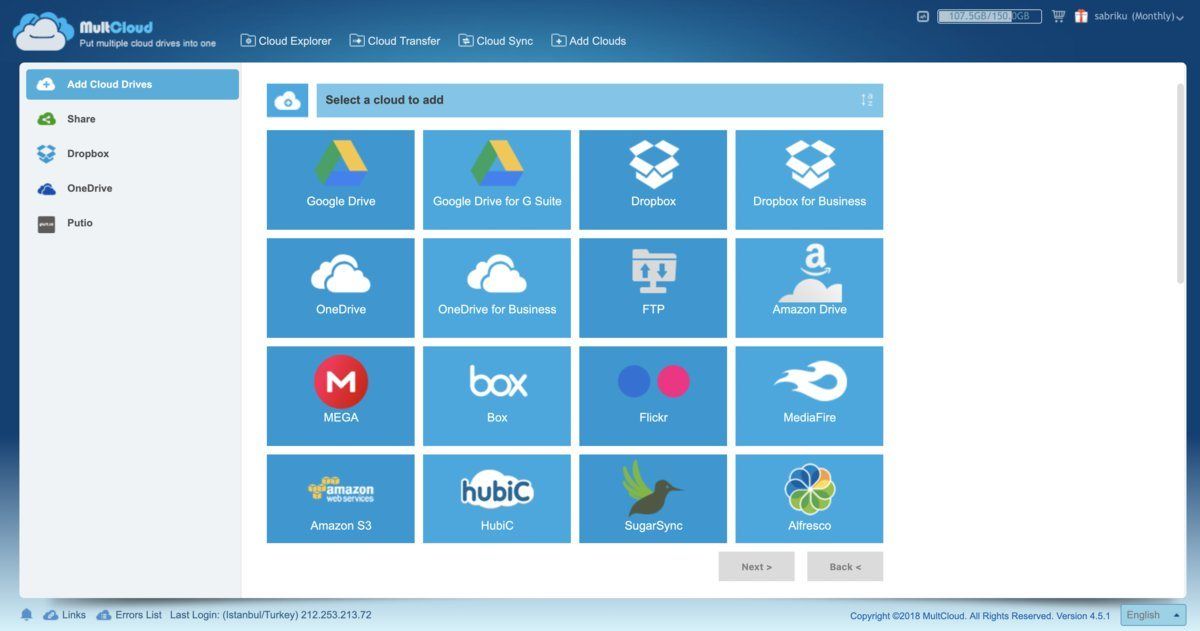
Task: Open the Cloud Explorer tab
Action: point(286,41)
